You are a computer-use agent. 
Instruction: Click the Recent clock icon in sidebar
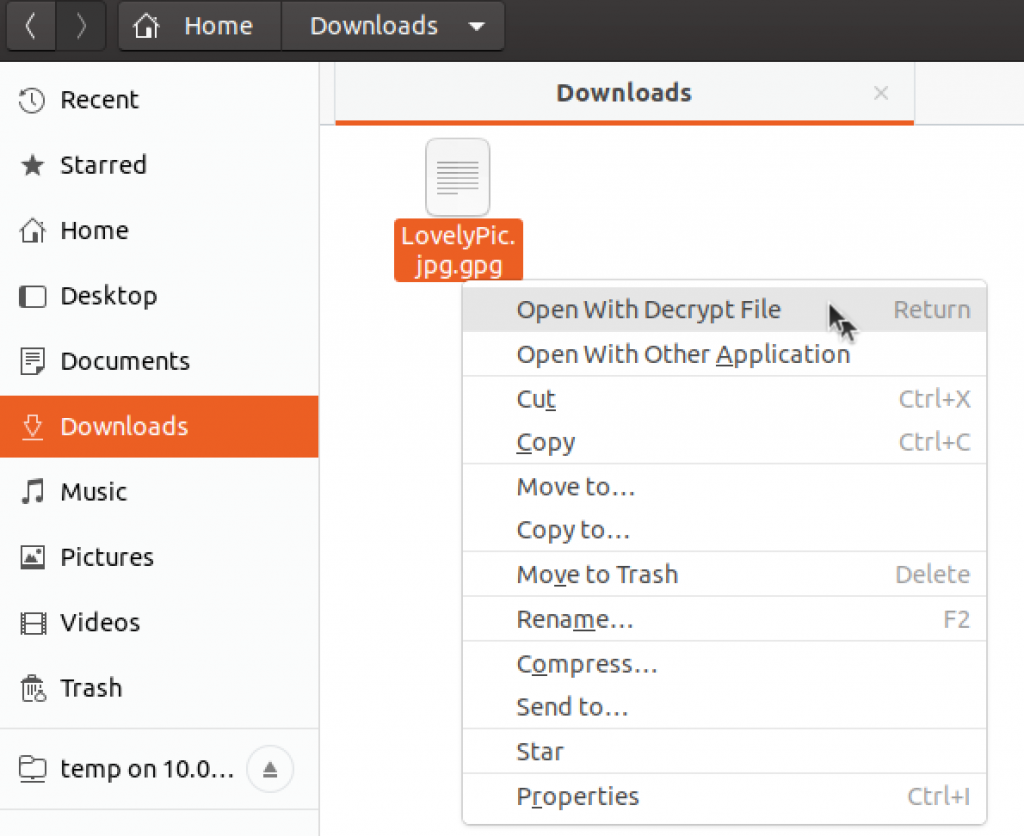pos(31,101)
